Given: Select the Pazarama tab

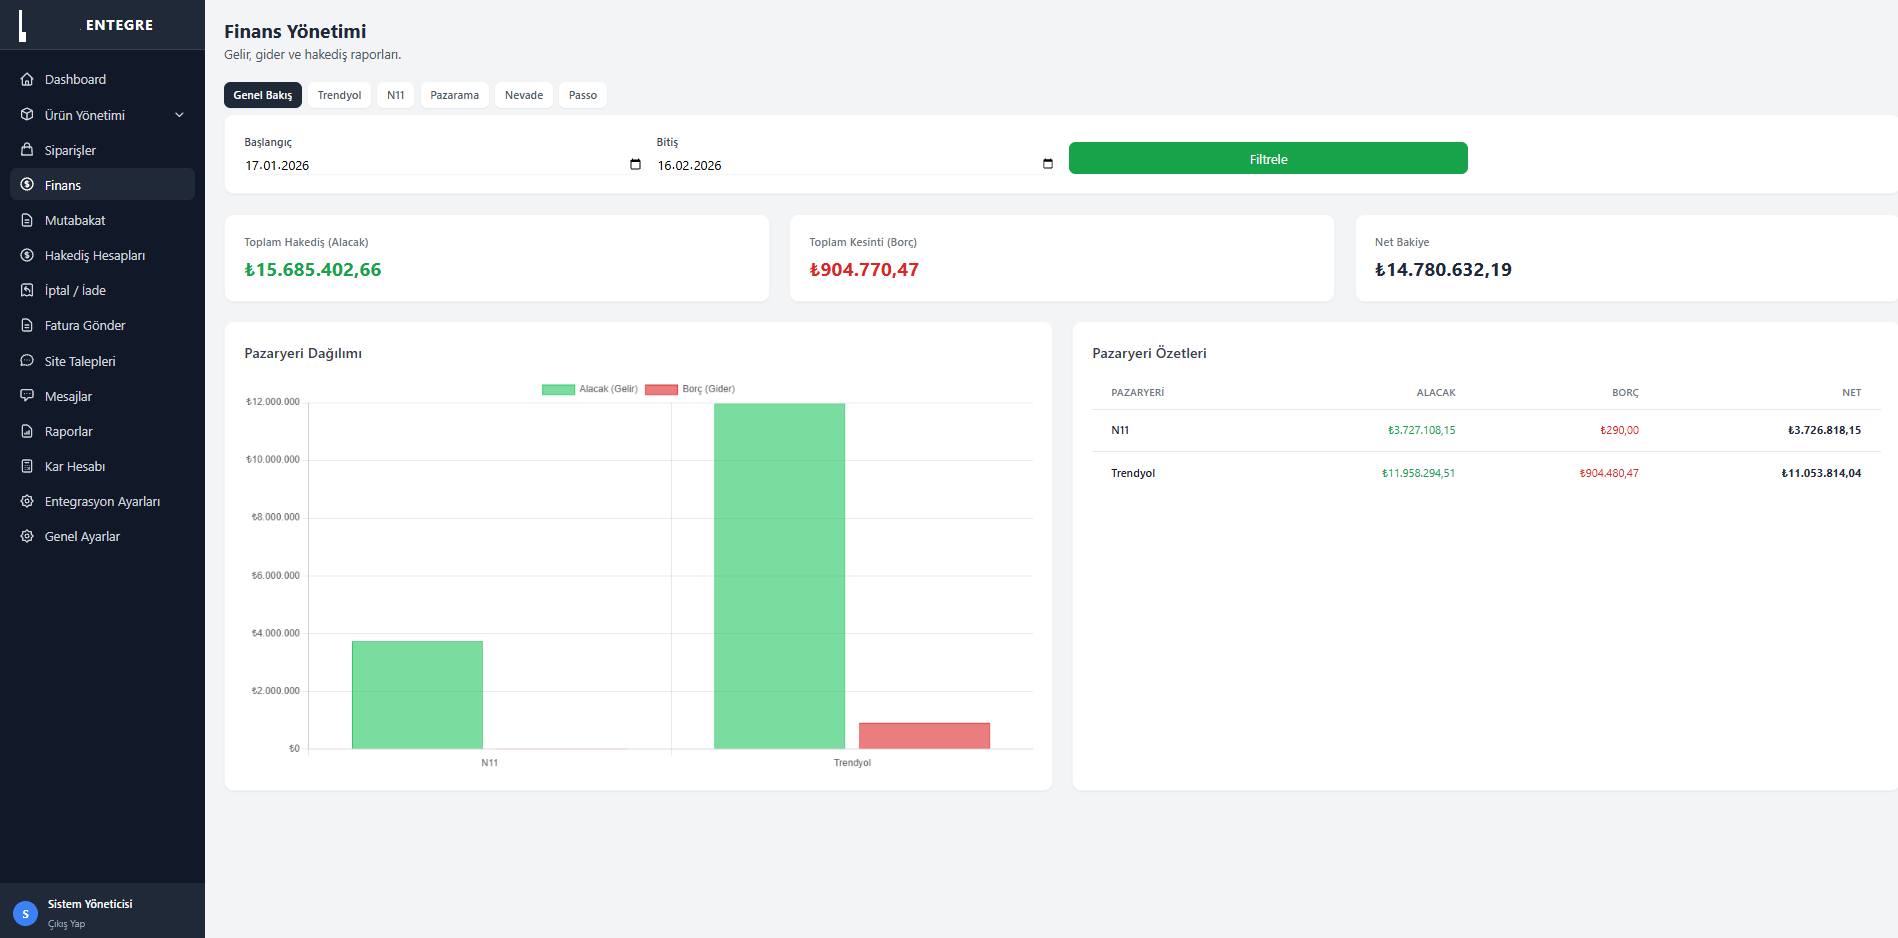Looking at the screenshot, I should point(454,95).
